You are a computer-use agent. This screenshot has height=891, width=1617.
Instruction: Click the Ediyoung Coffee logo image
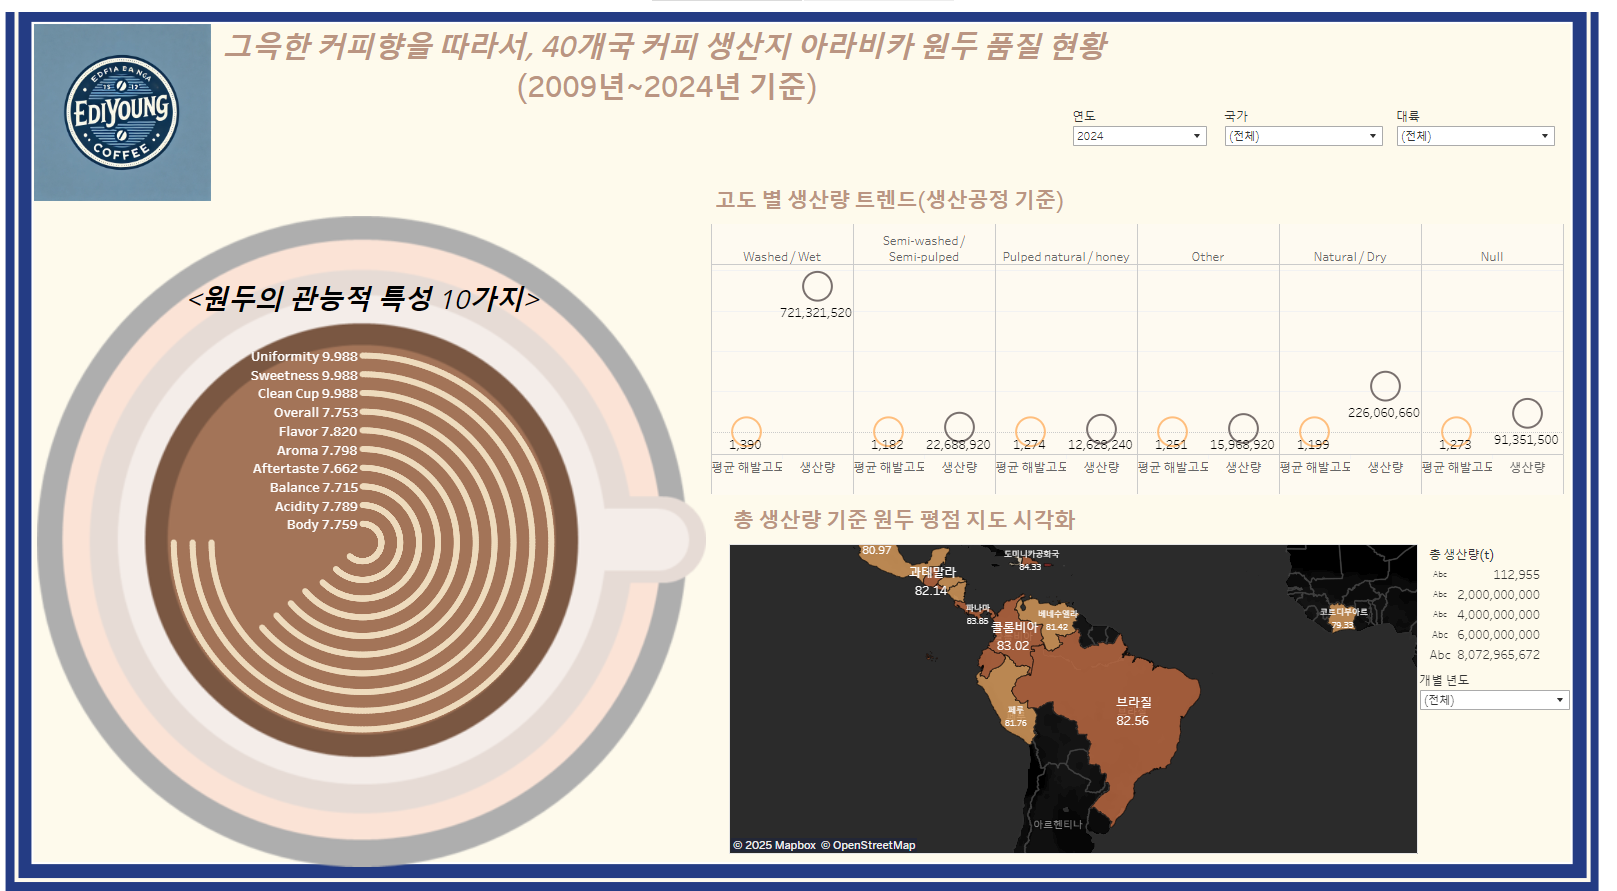pos(122,112)
